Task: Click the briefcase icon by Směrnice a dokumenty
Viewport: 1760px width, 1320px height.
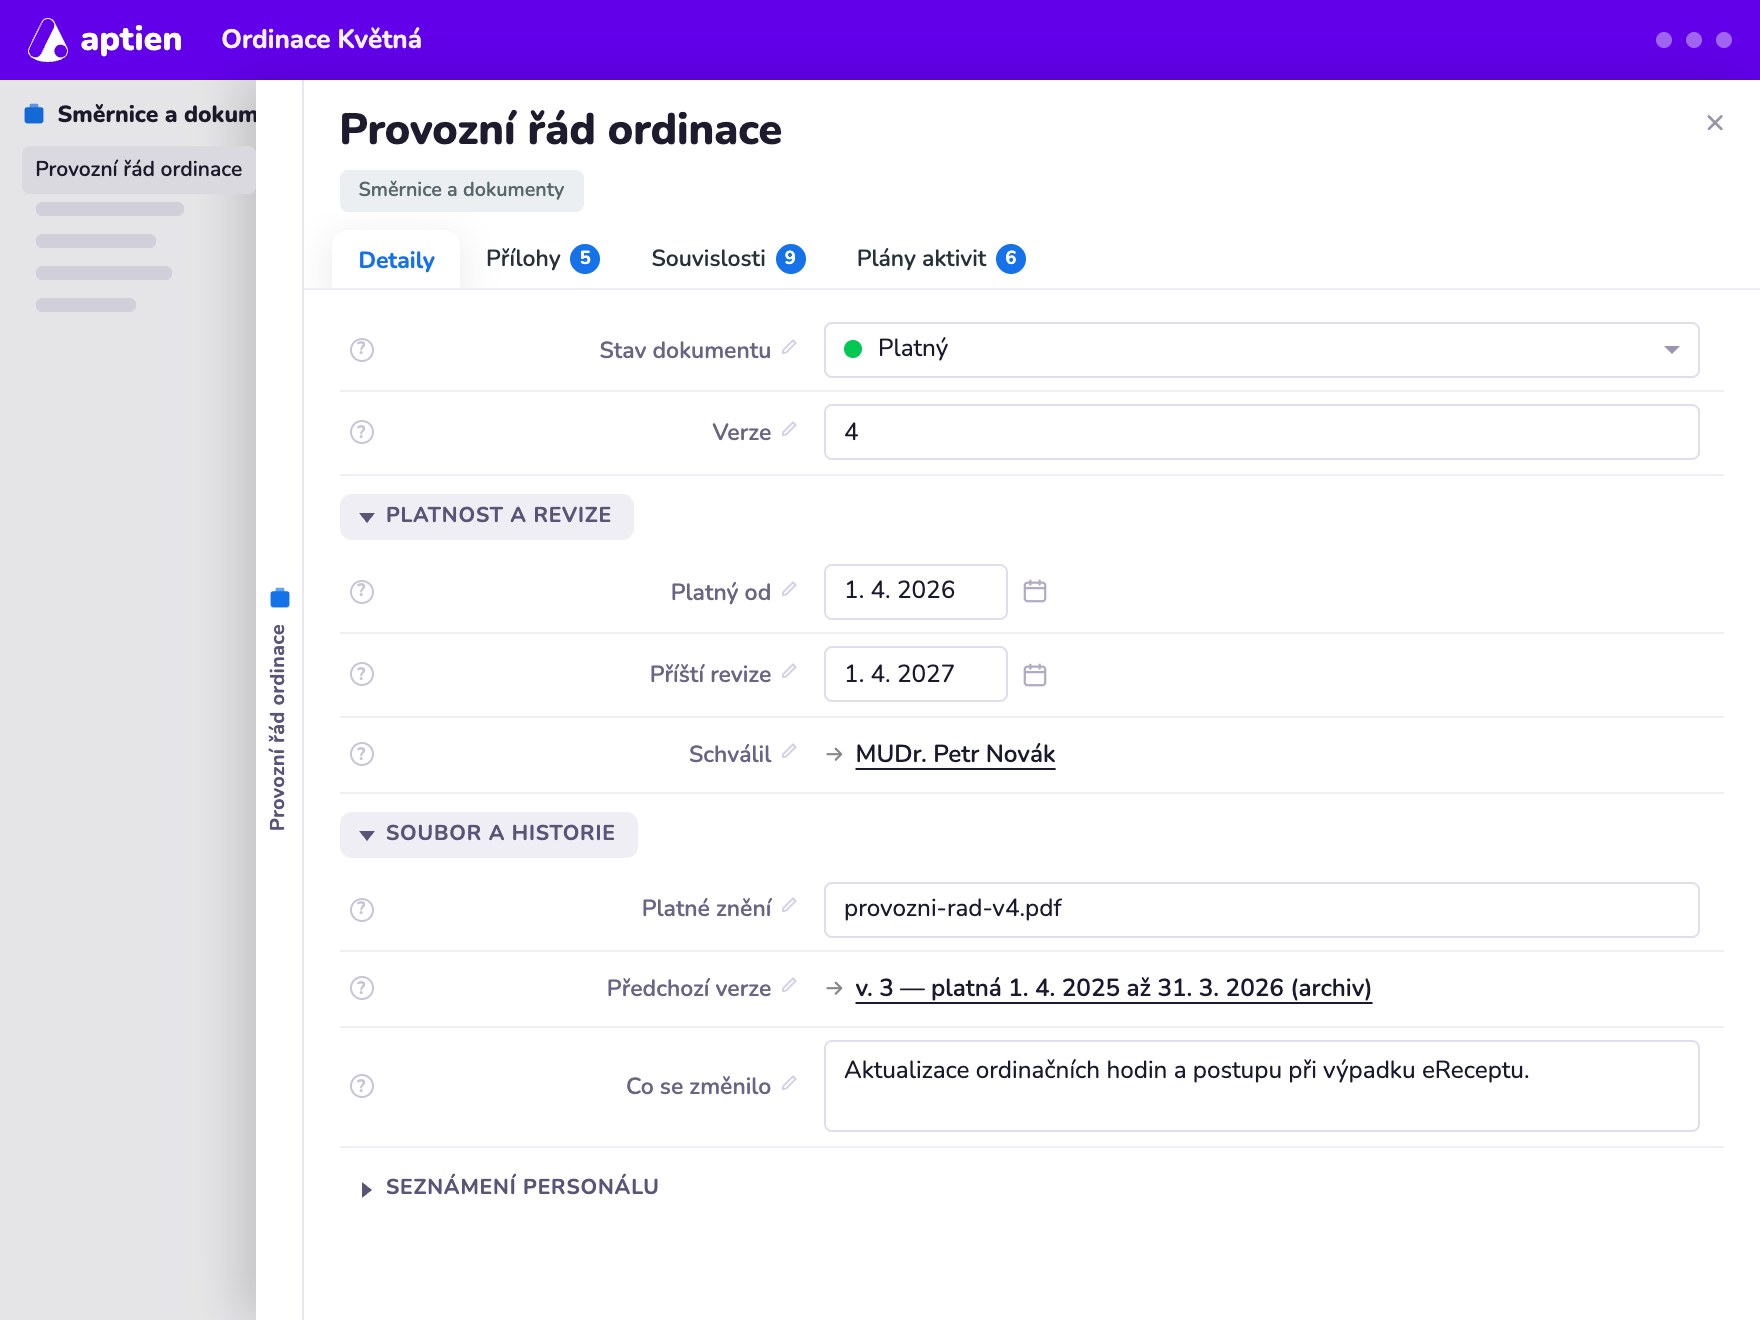Action: [x=34, y=114]
